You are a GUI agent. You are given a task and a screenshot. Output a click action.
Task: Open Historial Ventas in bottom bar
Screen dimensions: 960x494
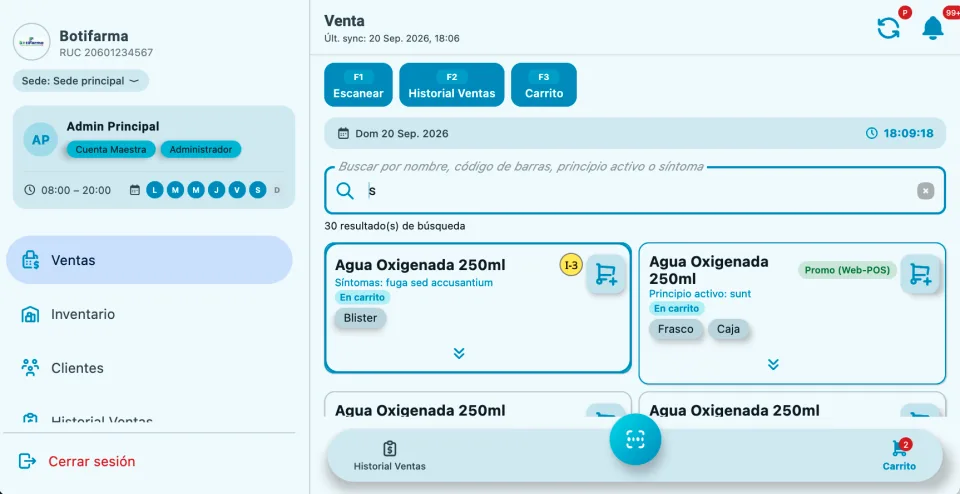[389, 456]
